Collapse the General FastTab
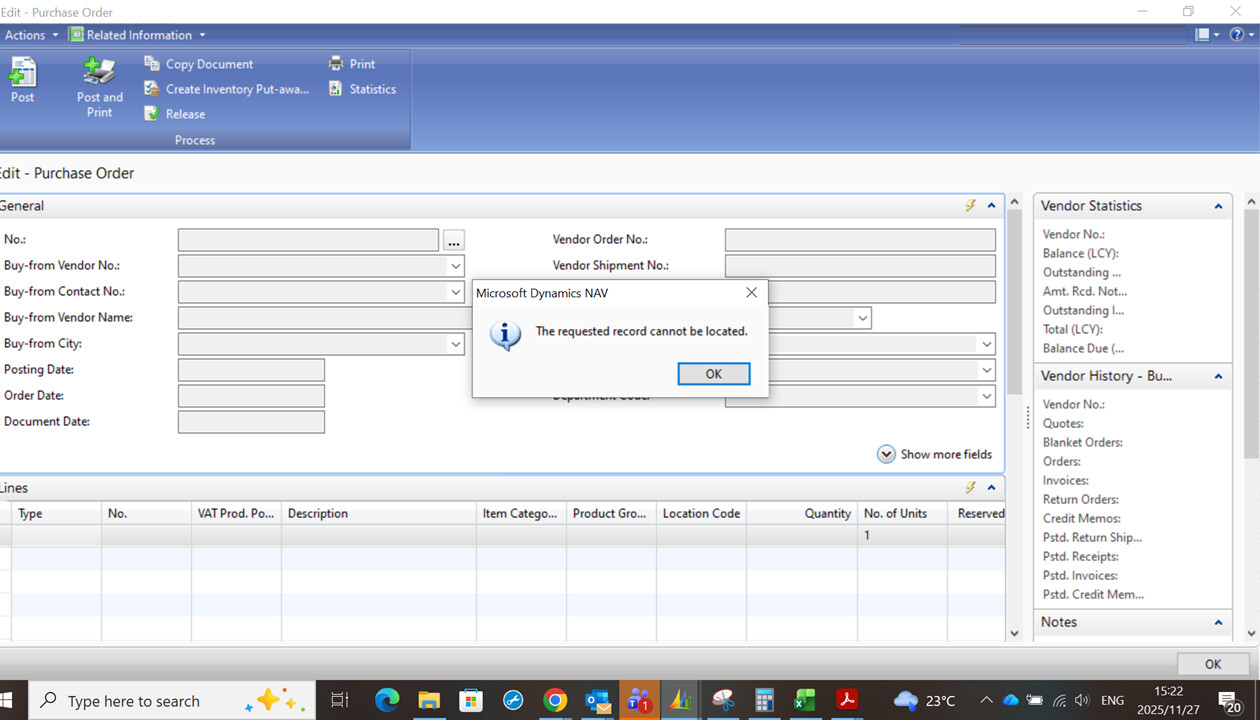 pyautogui.click(x=991, y=205)
